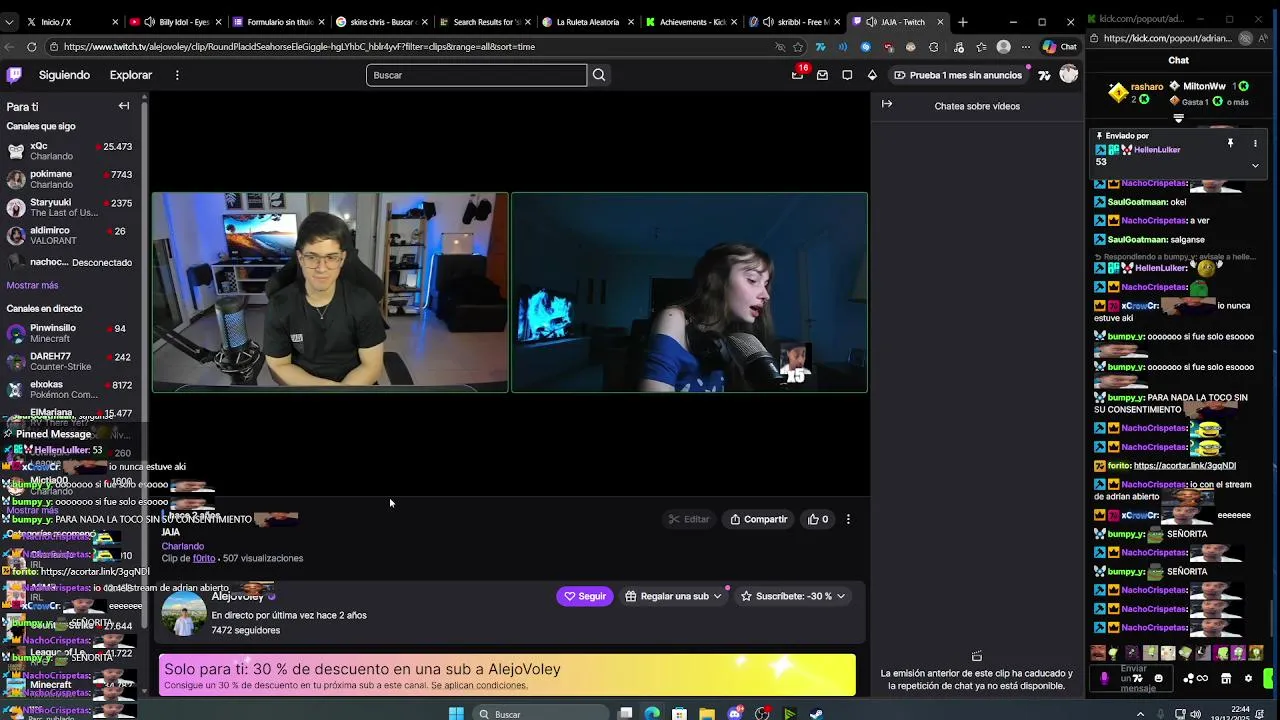Open the three-dot menu next to Explorar
This screenshot has height=720, width=1280.
click(x=177, y=75)
